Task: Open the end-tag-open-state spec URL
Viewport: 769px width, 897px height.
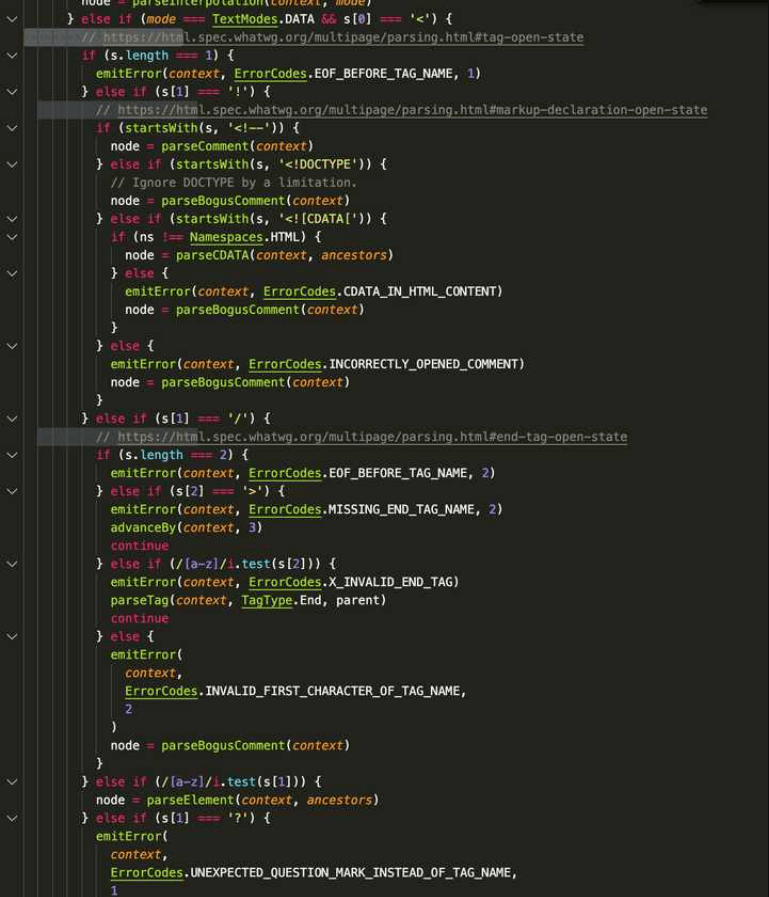Action: coord(372,437)
